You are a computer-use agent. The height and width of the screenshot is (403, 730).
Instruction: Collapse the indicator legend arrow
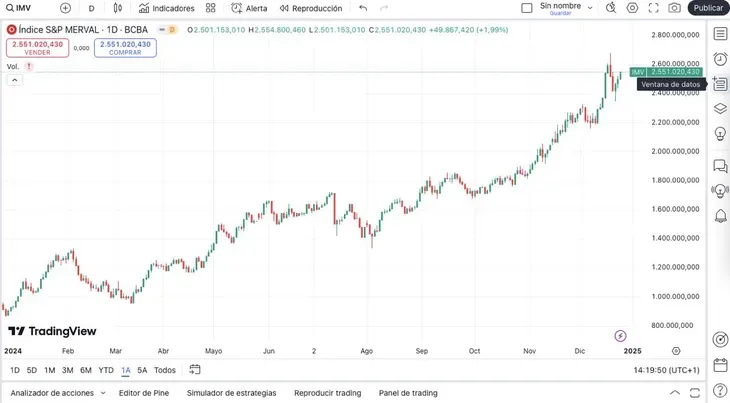click(x=14, y=80)
